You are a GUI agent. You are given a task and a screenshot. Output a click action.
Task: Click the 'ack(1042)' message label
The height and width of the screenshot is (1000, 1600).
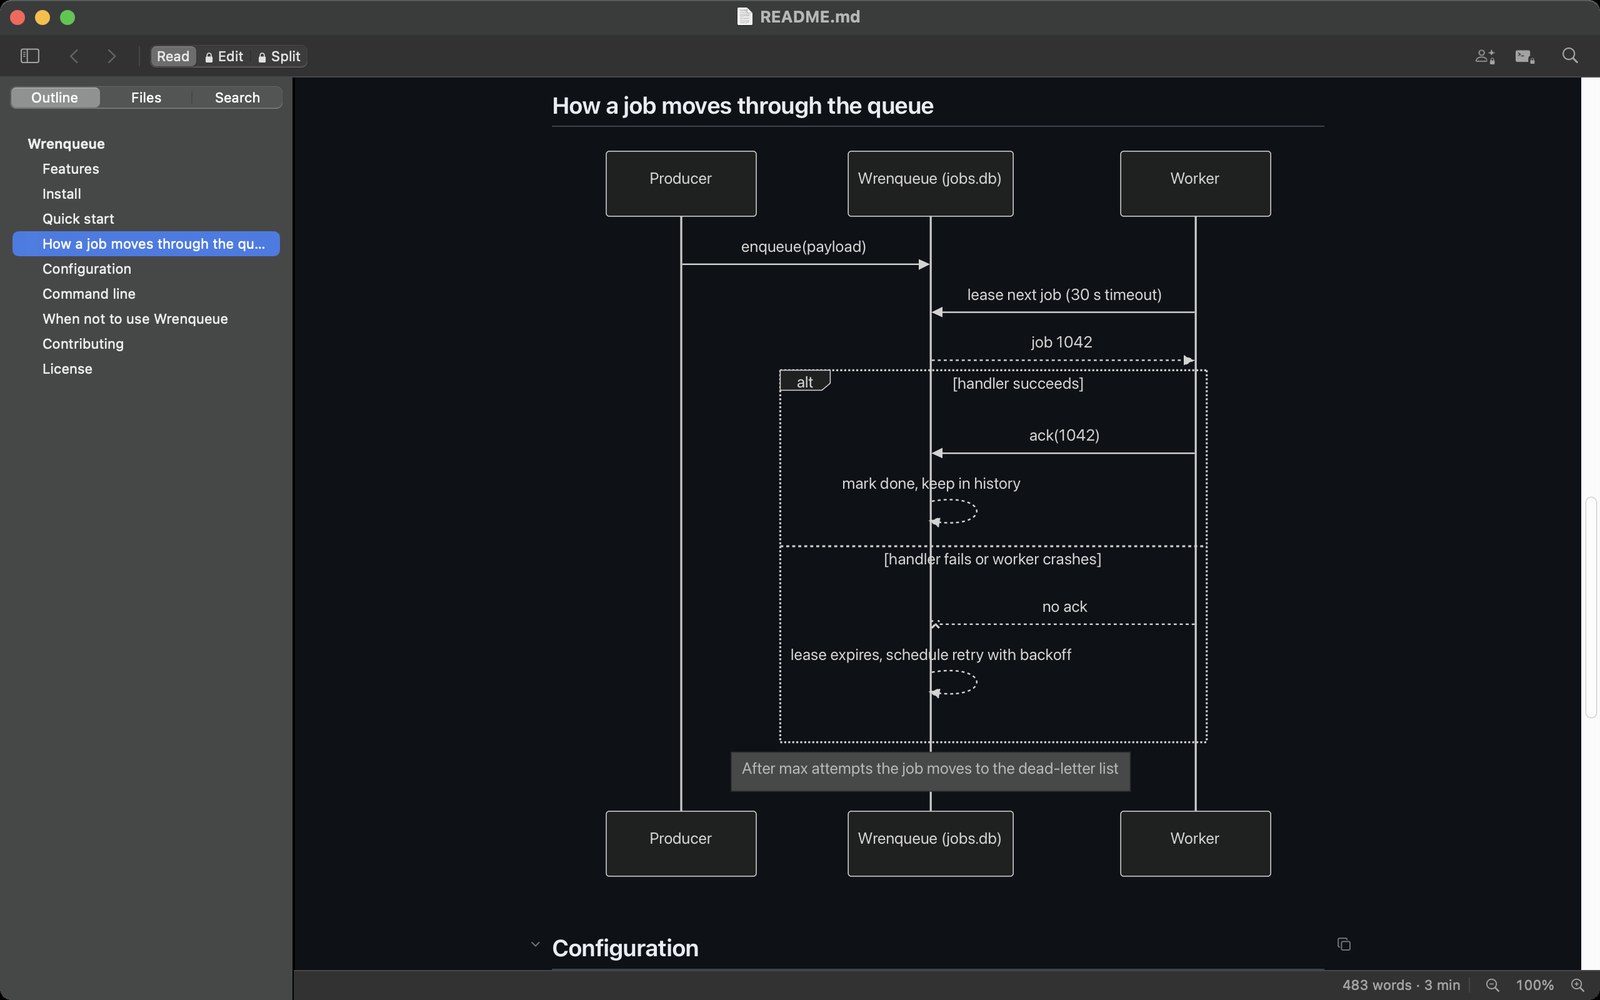click(x=1064, y=435)
